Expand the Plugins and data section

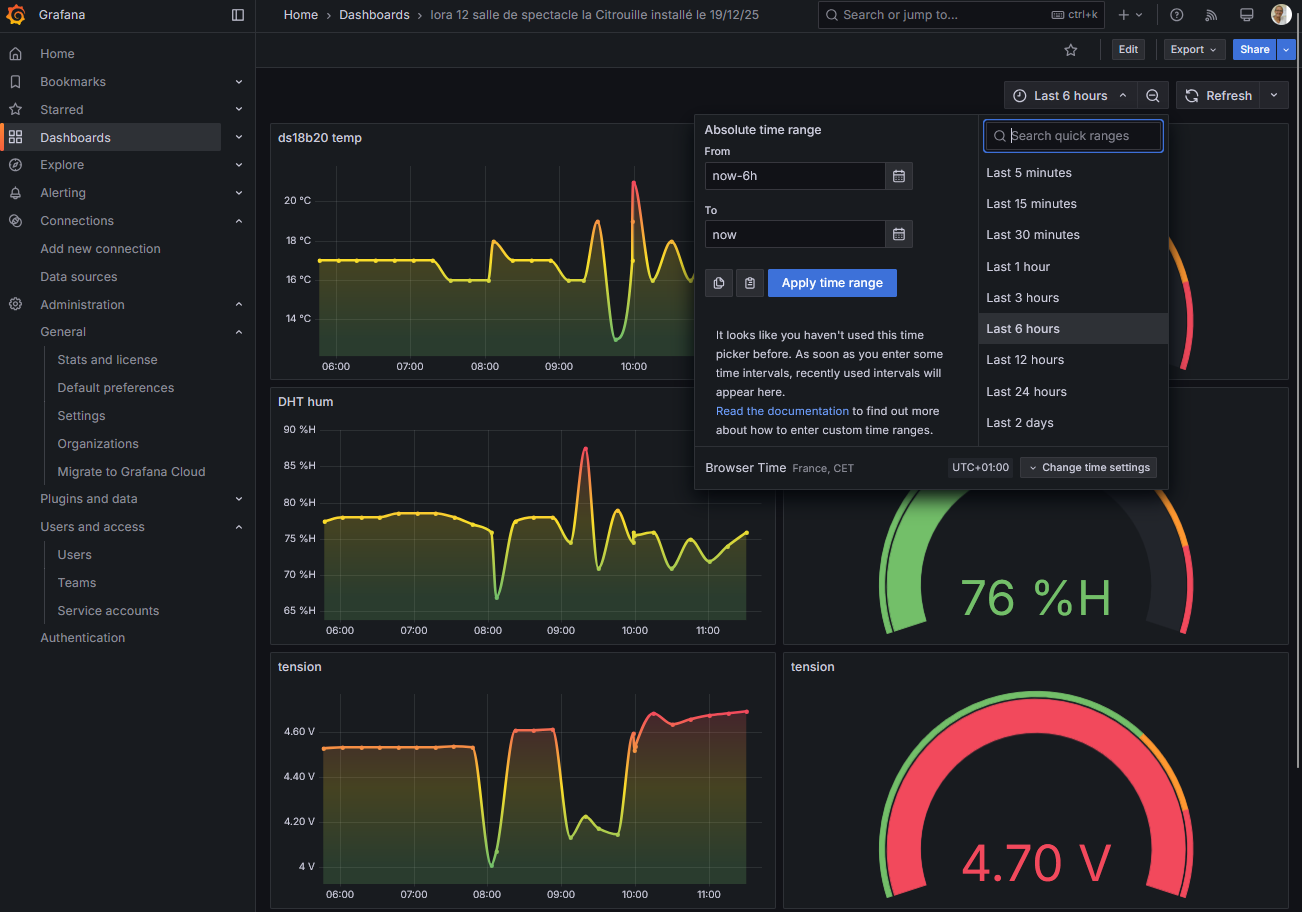tap(239, 499)
